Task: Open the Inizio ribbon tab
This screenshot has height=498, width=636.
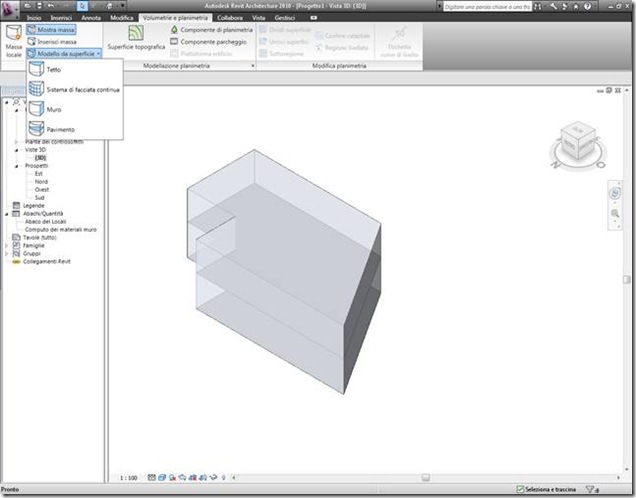Action: click(34, 18)
